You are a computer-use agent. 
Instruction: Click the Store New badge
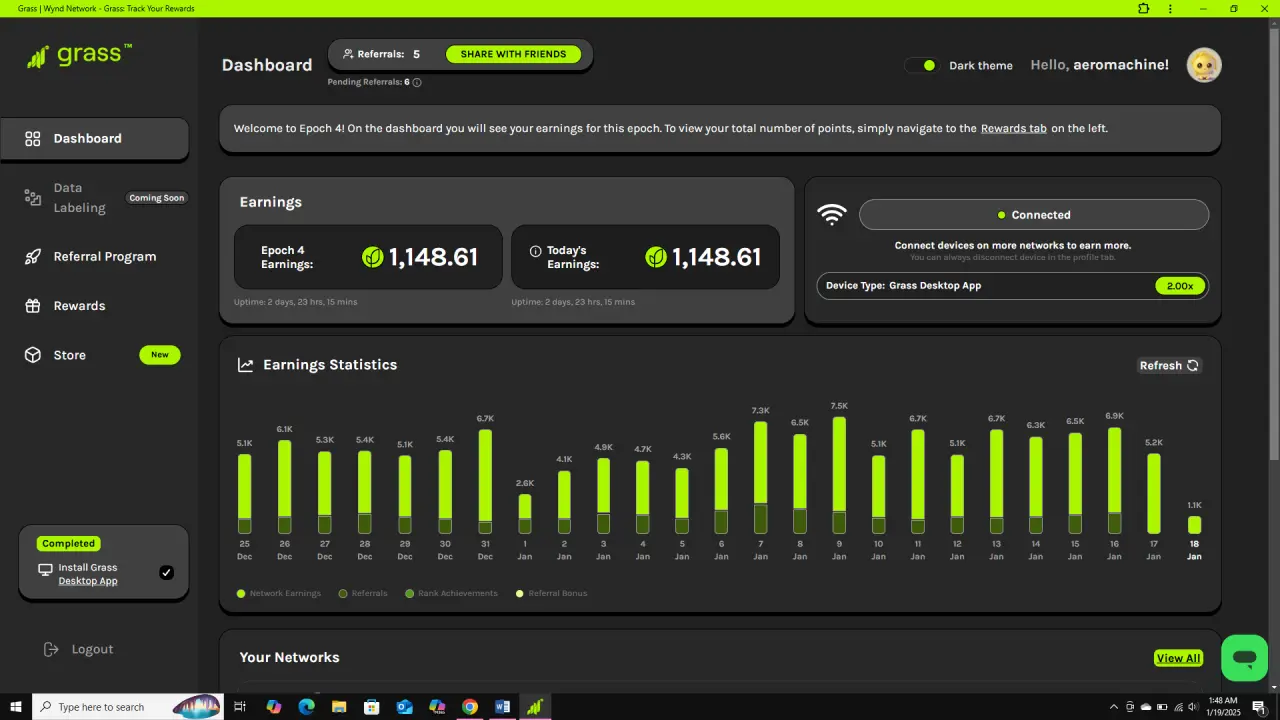coord(160,355)
